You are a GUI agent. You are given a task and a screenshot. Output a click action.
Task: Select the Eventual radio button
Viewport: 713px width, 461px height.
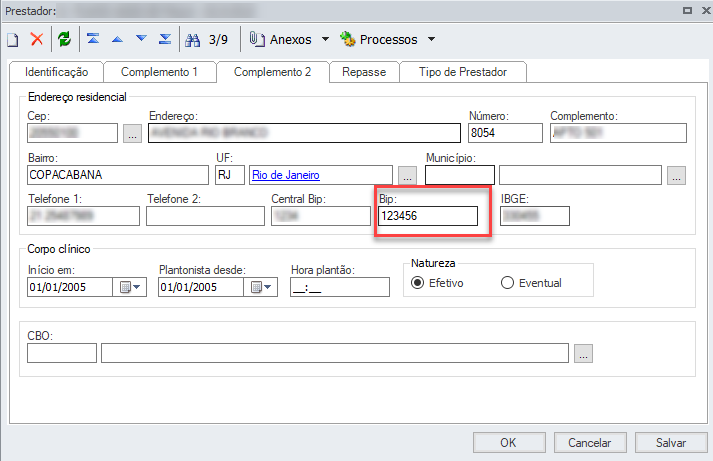tap(507, 283)
